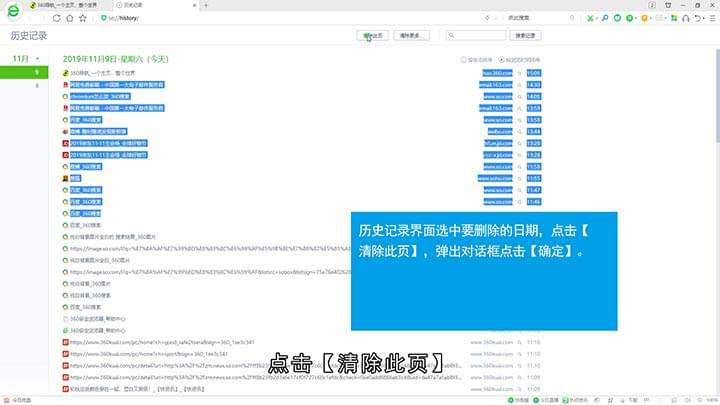
Task: Click the 13:44 time in the weibo.com row
Action: [534, 131]
